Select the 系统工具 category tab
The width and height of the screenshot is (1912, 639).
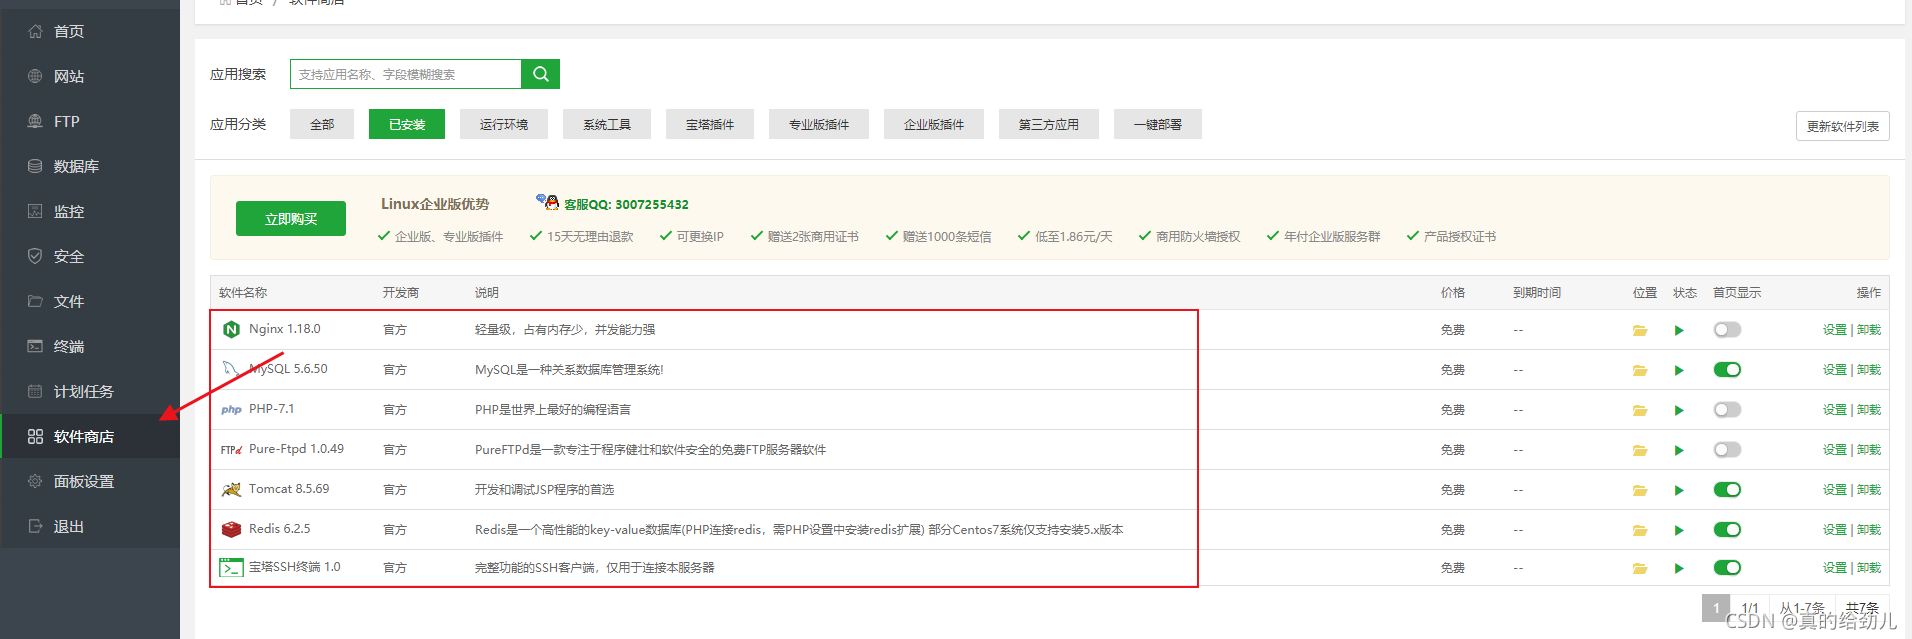click(607, 124)
